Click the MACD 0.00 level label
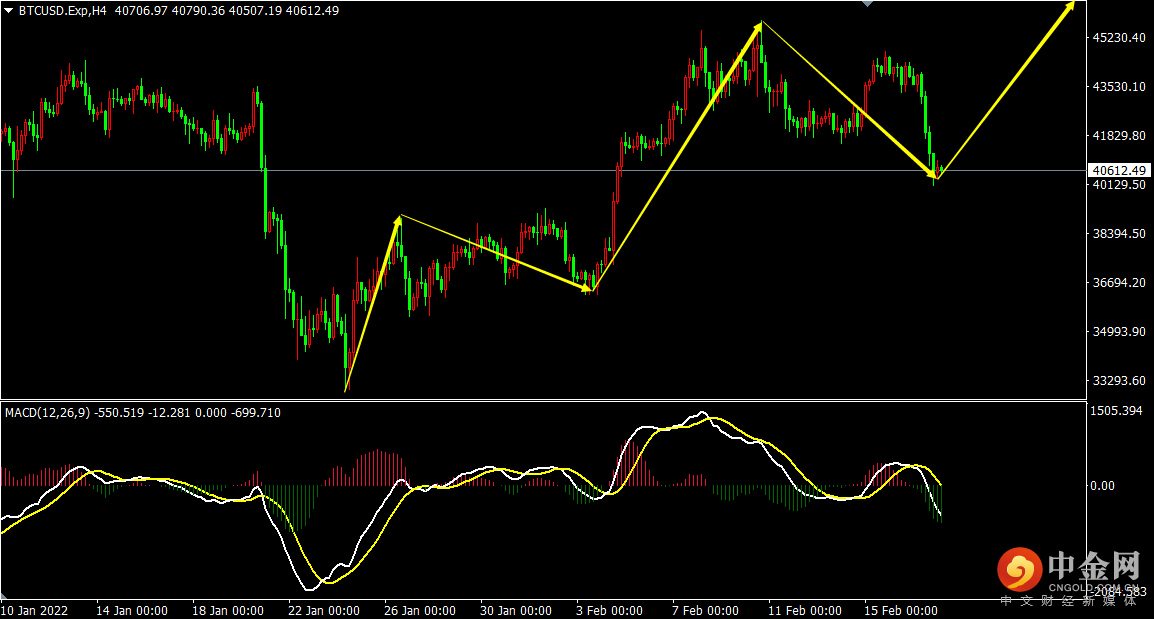1154x619 pixels. point(1102,486)
